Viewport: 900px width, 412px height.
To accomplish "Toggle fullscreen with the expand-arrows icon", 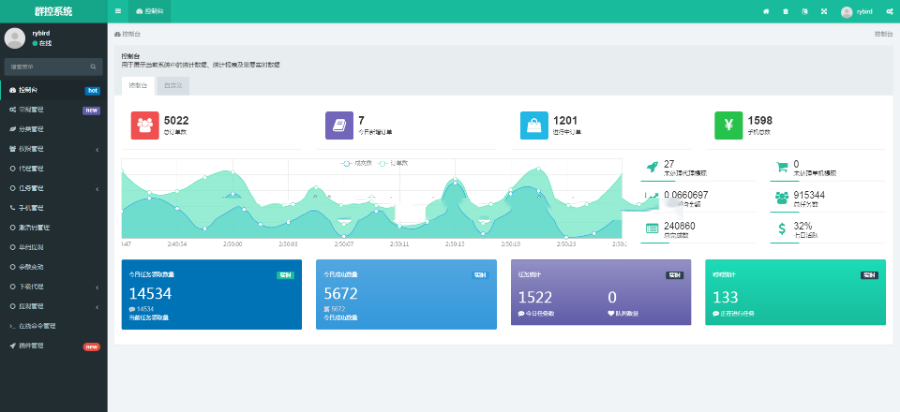I will [x=824, y=11].
